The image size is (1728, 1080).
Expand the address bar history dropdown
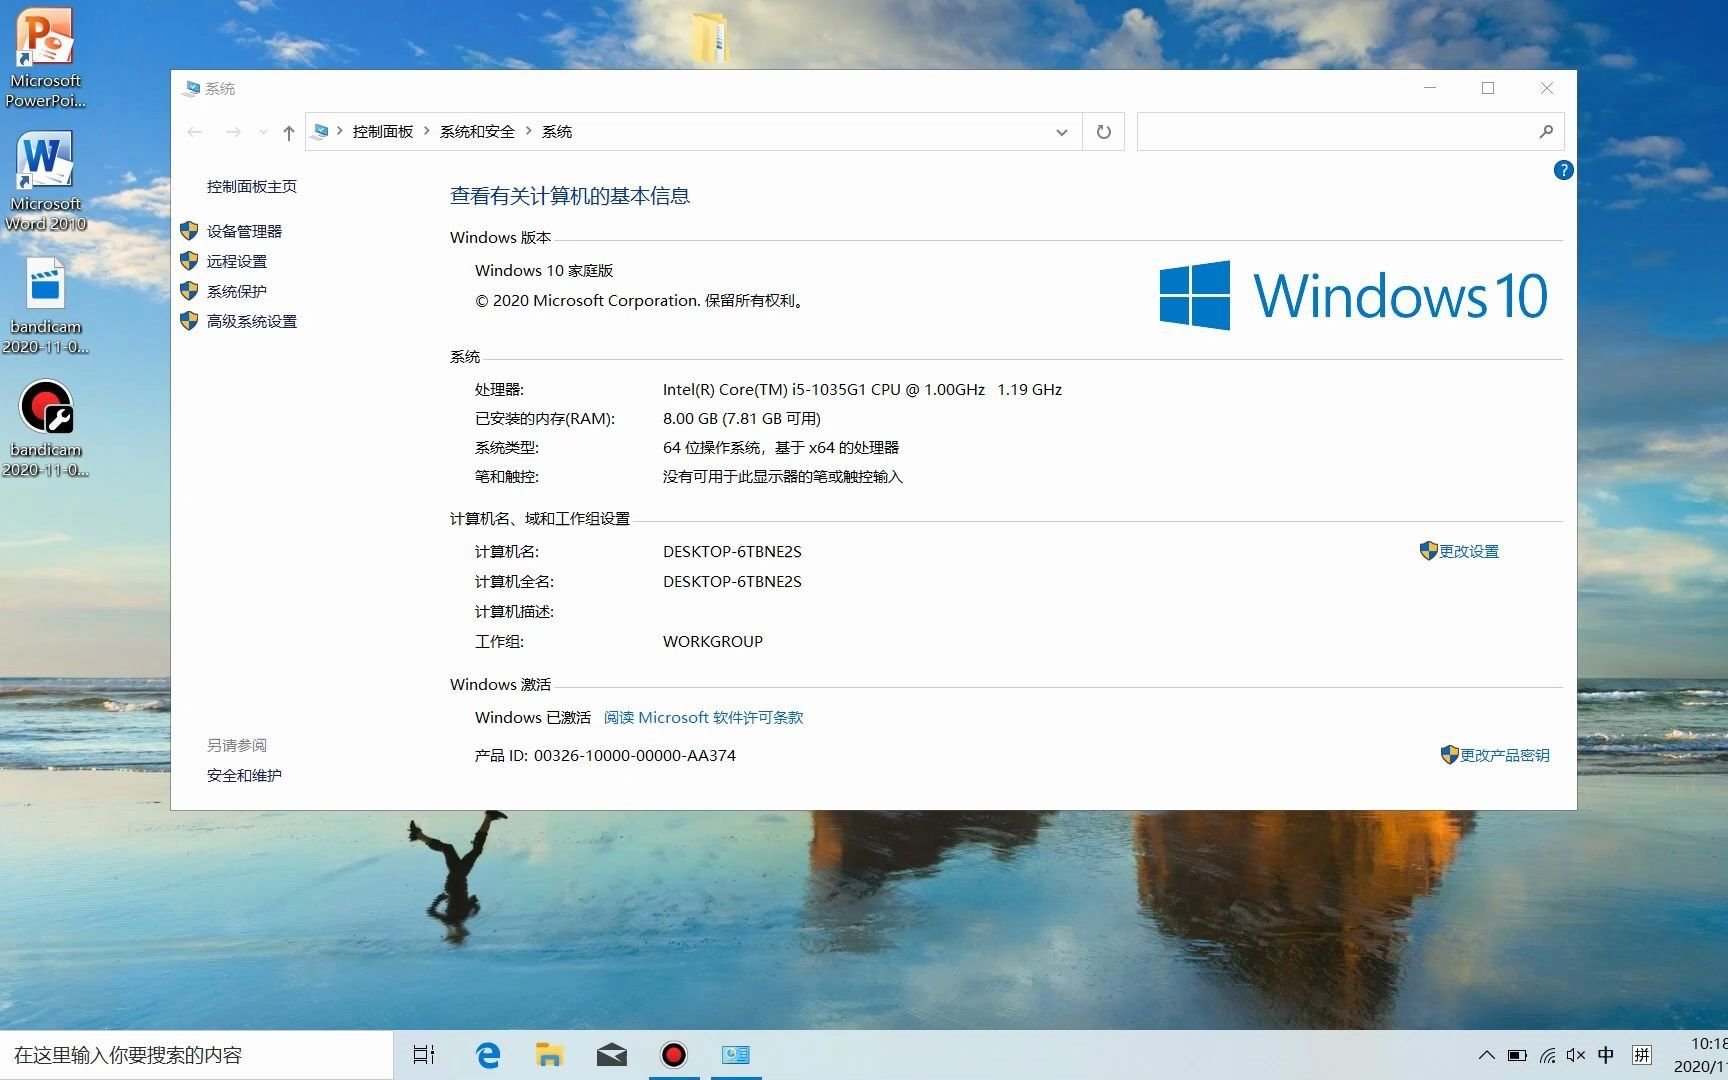coord(1062,132)
